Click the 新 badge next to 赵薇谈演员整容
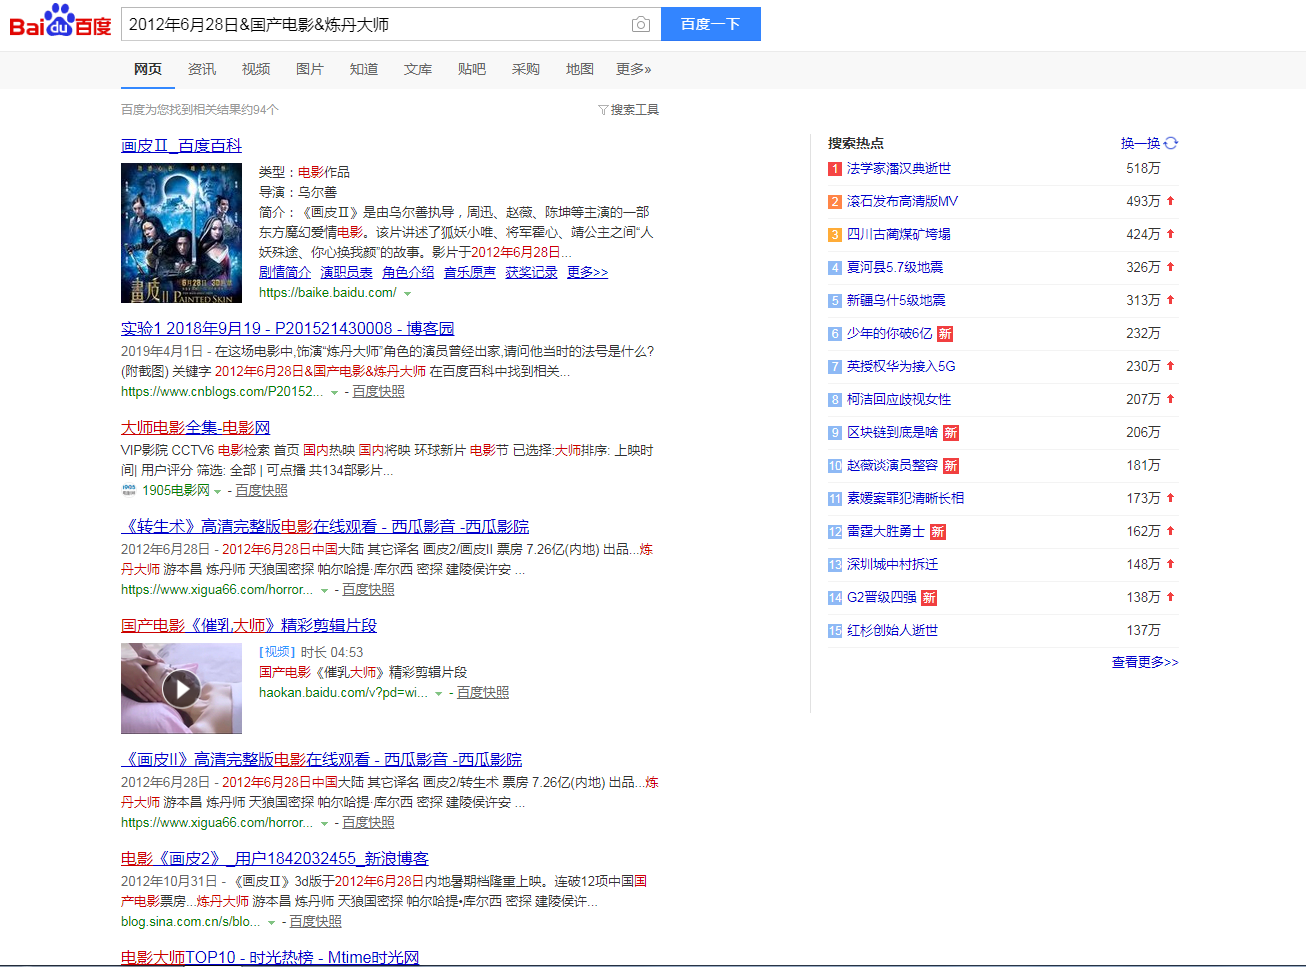The height and width of the screenshot is (967, 1306). (951, 466)
